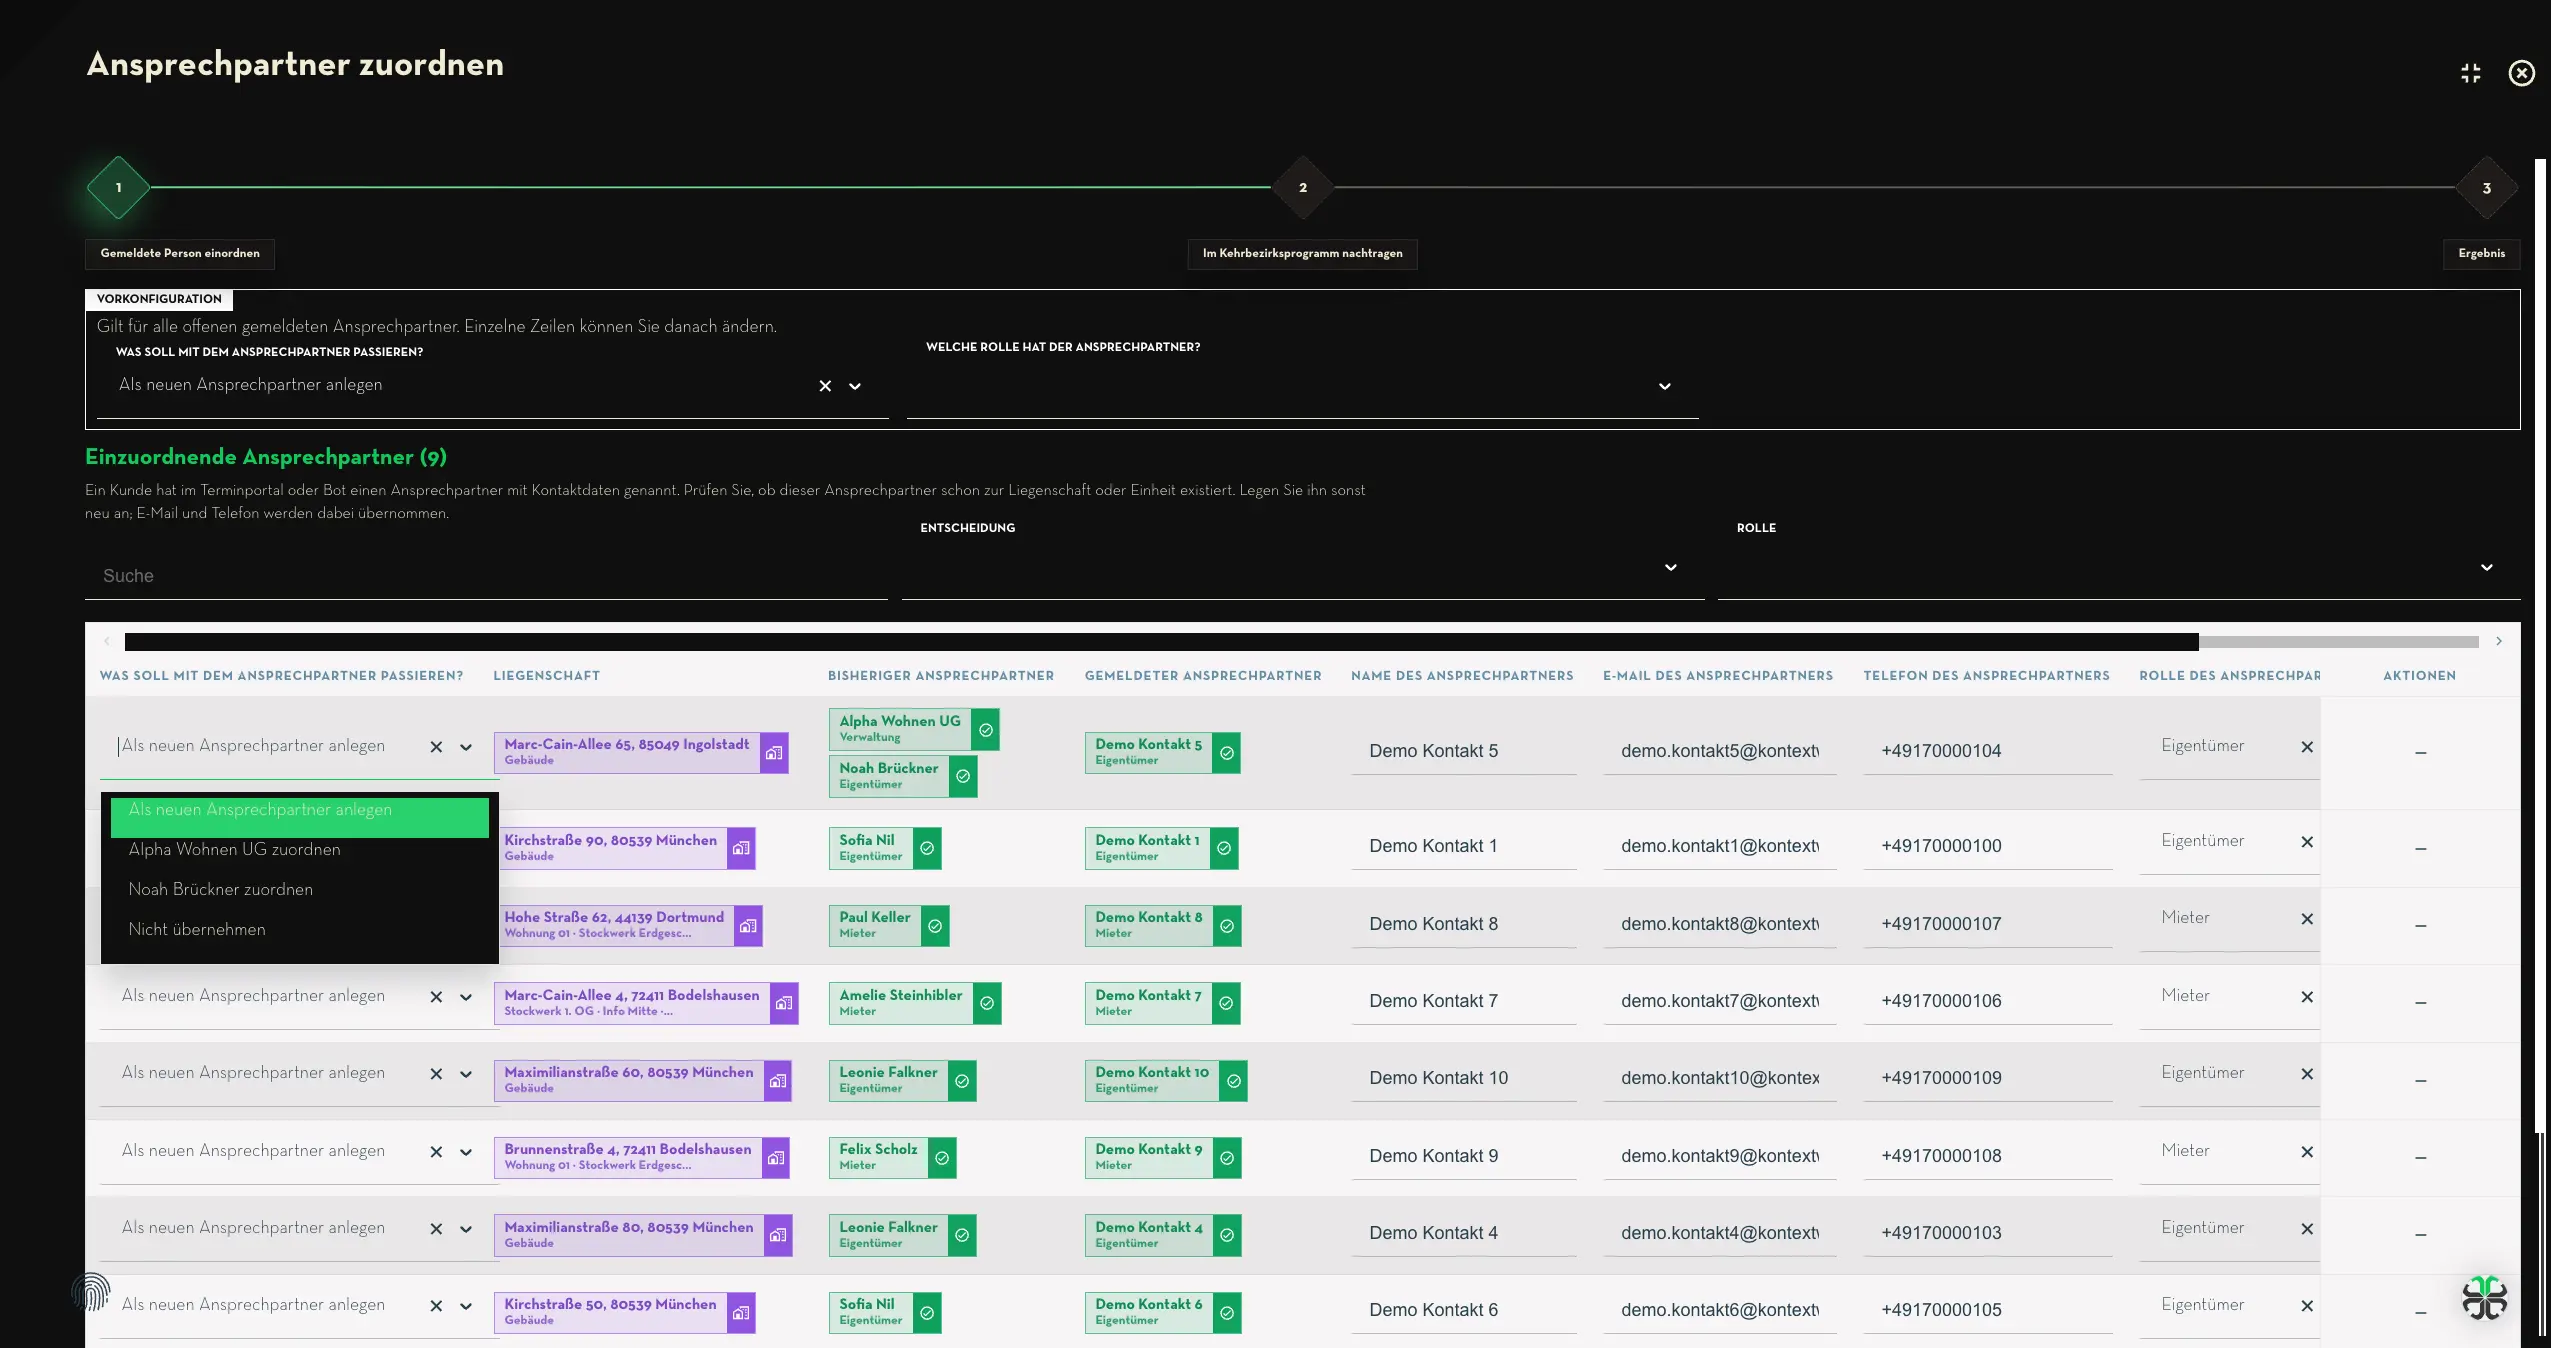Expand decision dropdown in Maximilianstraße 60 row
Image resolution: width=2551 pixels, height=1348 pixels.
tap(466, 1074)
